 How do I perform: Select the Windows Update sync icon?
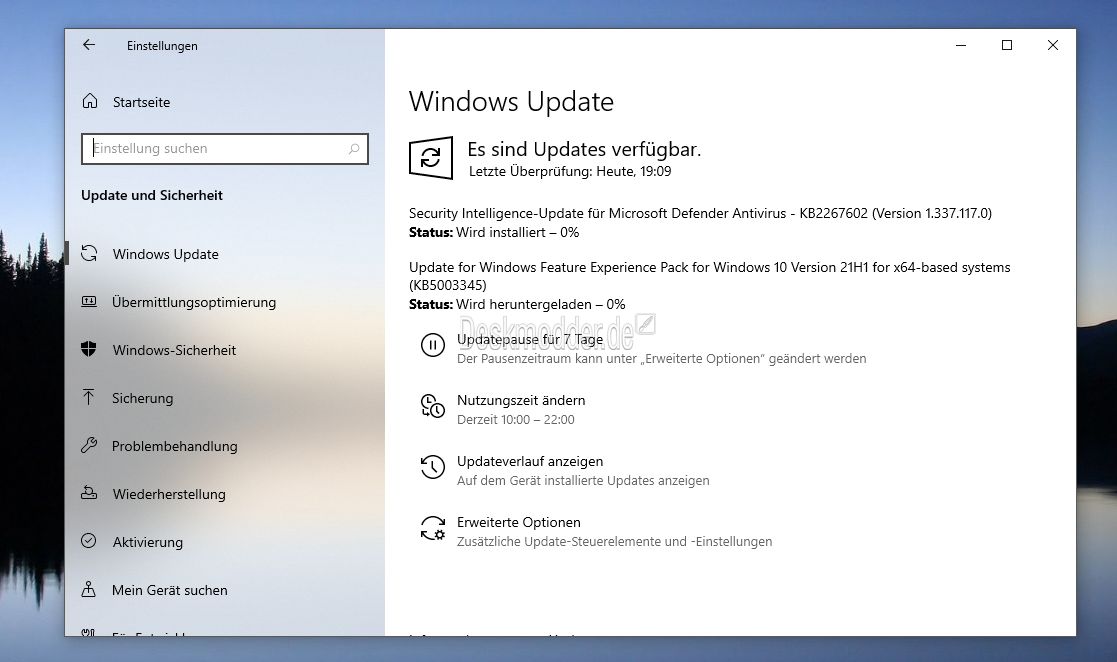coord(89,253)
